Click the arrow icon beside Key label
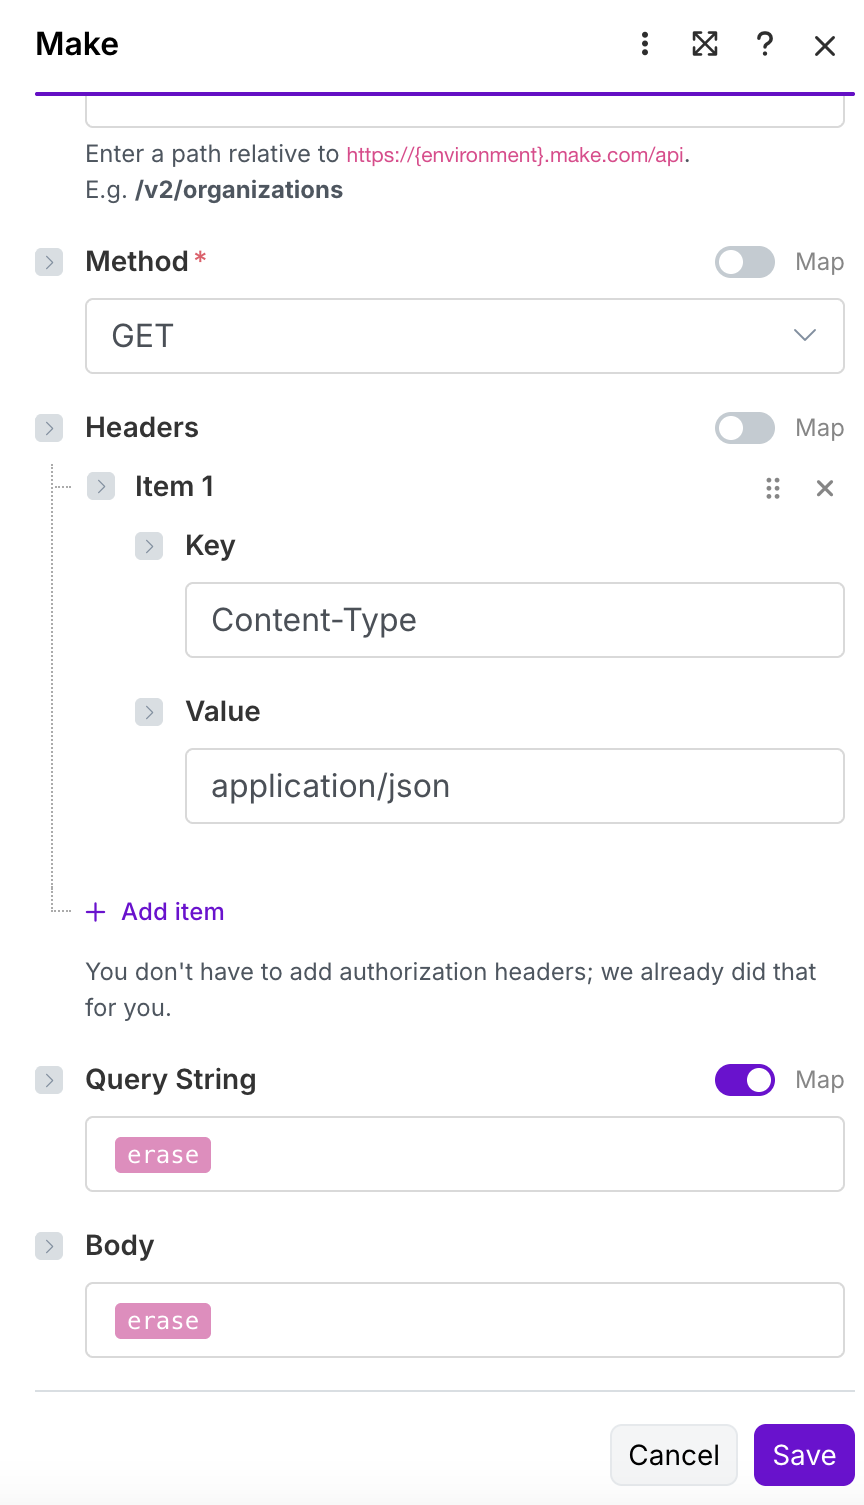This screenshot has width=864, height=1505. coord(149,546)
